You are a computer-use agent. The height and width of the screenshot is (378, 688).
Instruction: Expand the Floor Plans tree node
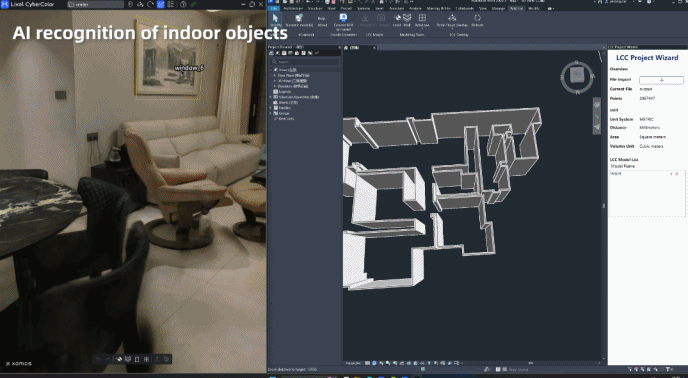(275, 76)
